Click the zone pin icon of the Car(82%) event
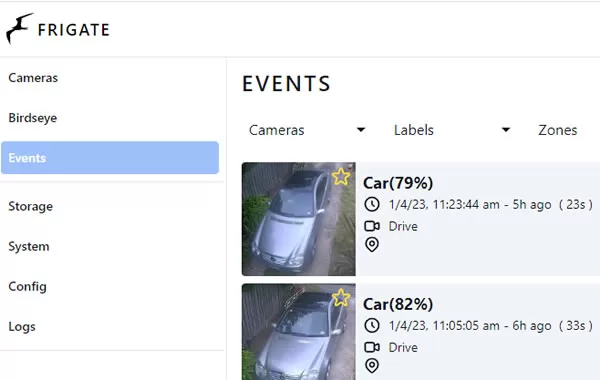 pyautogui.click(x=372, y=366)
